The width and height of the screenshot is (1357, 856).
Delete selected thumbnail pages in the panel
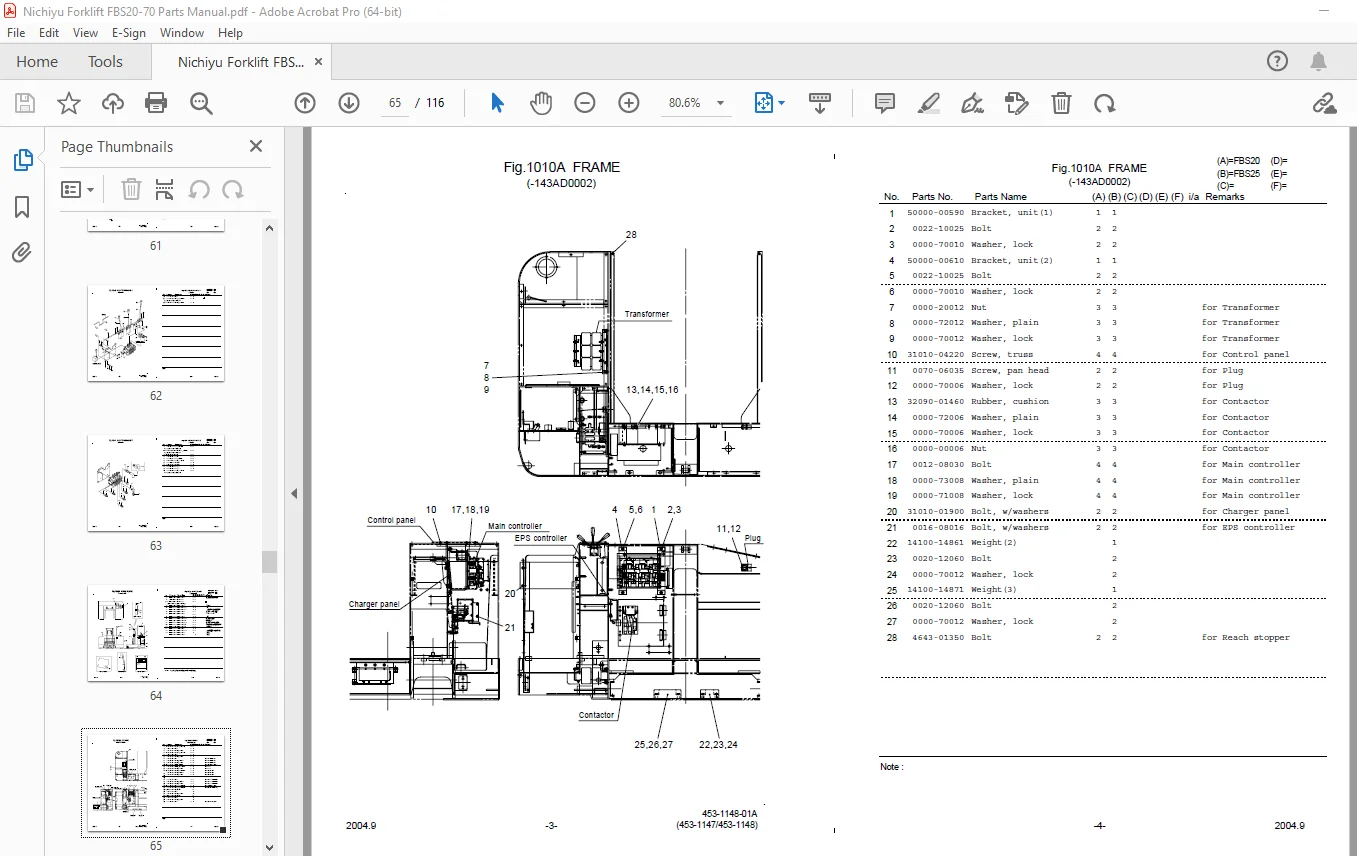pos(131,189)
